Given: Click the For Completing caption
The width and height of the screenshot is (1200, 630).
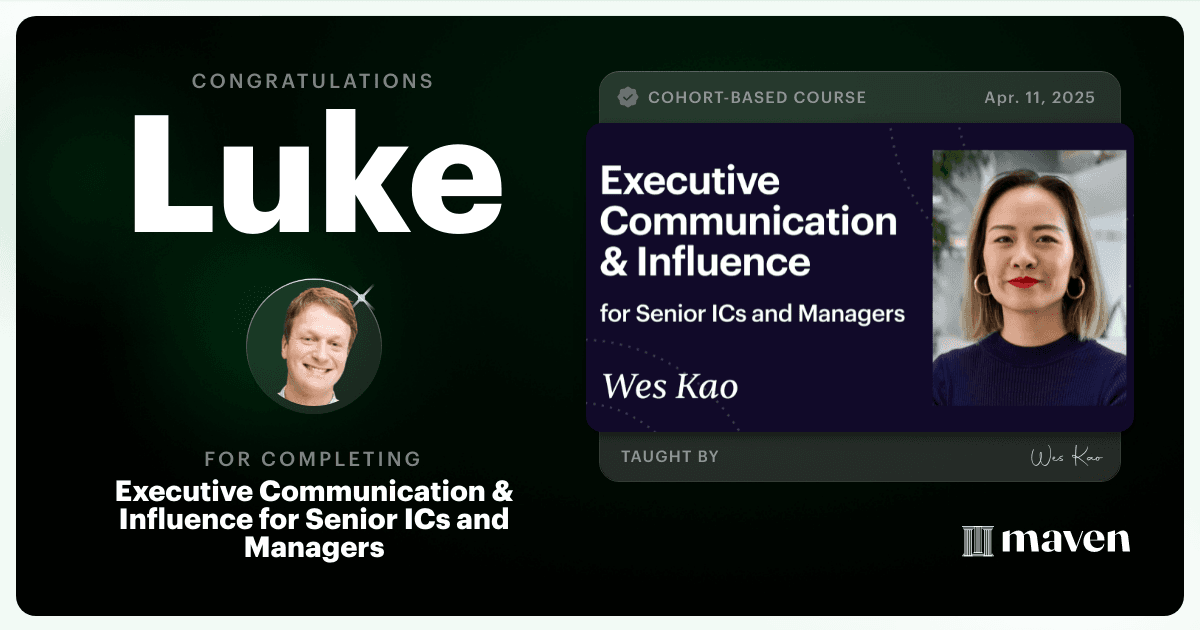Looking at the screenshot, I should pos(313,459).
